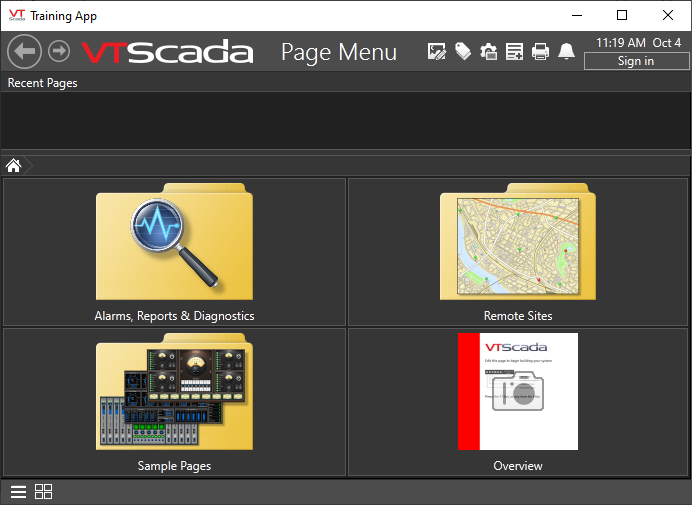Click the Recent Pages empty area

point(345,120)
